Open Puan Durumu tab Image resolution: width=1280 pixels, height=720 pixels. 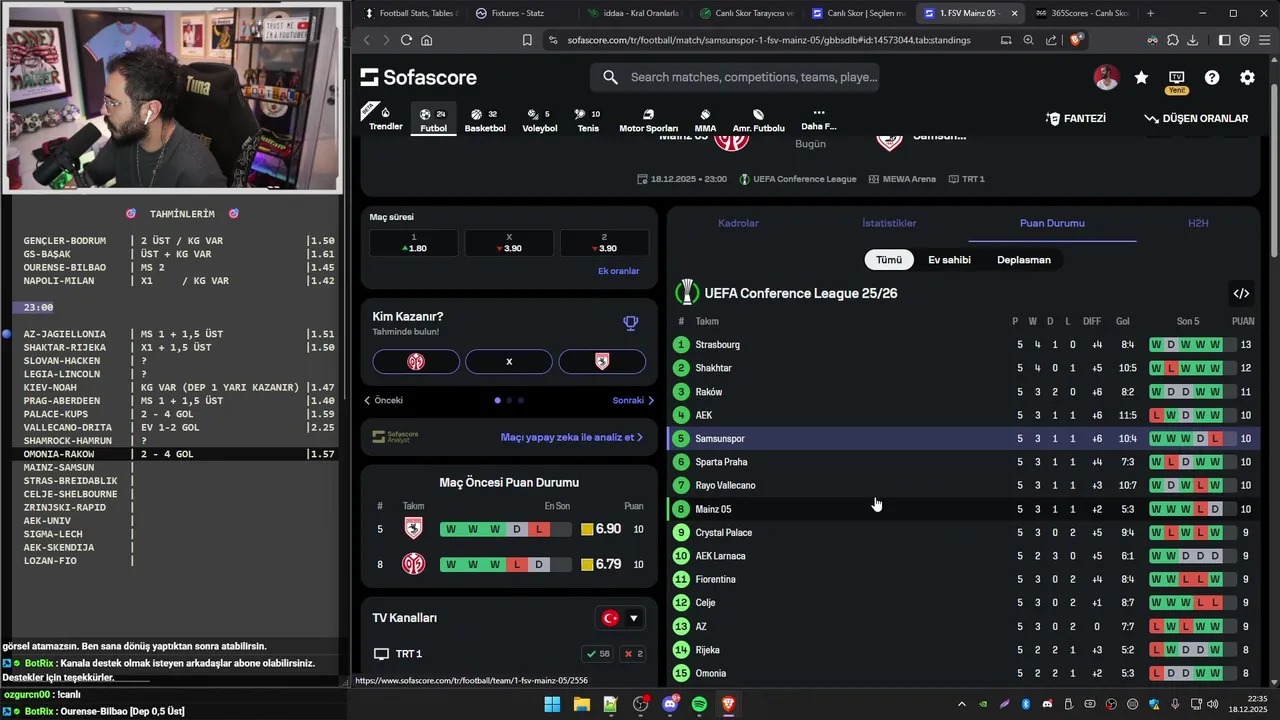point(1052,223)
